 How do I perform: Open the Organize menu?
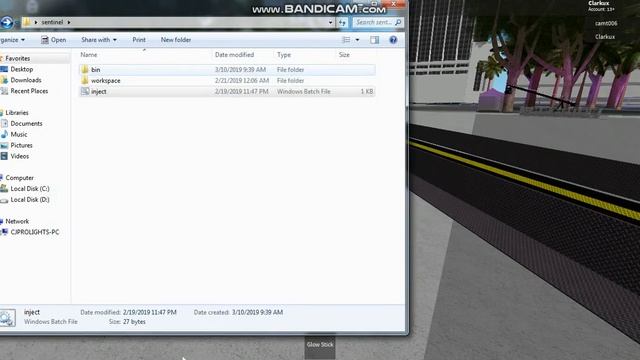(x=12, y=40)
